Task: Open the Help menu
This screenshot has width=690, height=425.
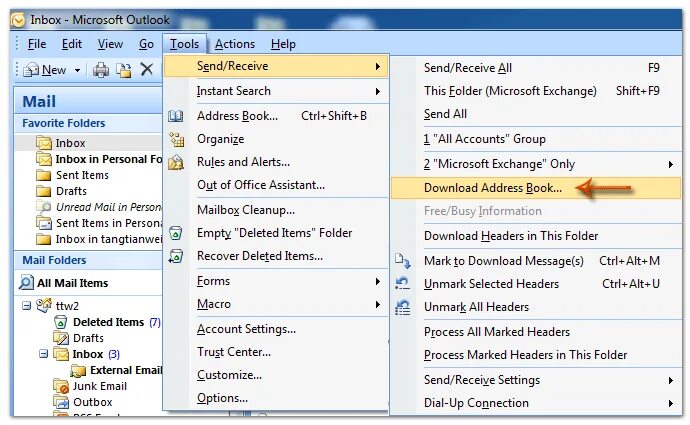Action: 283,44
